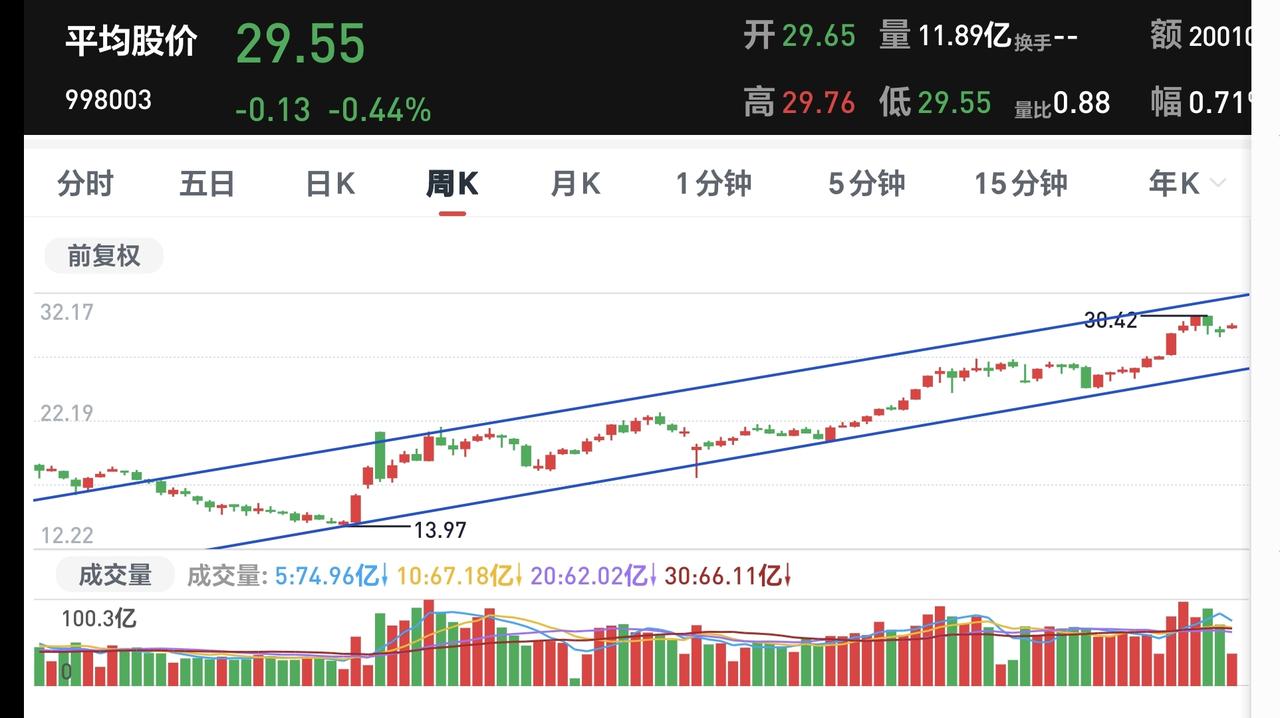Viewport: 1280px width, 718px height.
Task: Show the 15分钟 chart
Action: pos(1021,184)
